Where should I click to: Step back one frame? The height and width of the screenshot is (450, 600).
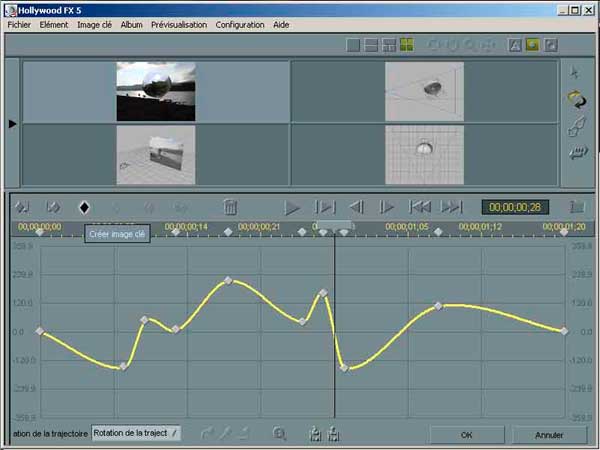(357, 207)
